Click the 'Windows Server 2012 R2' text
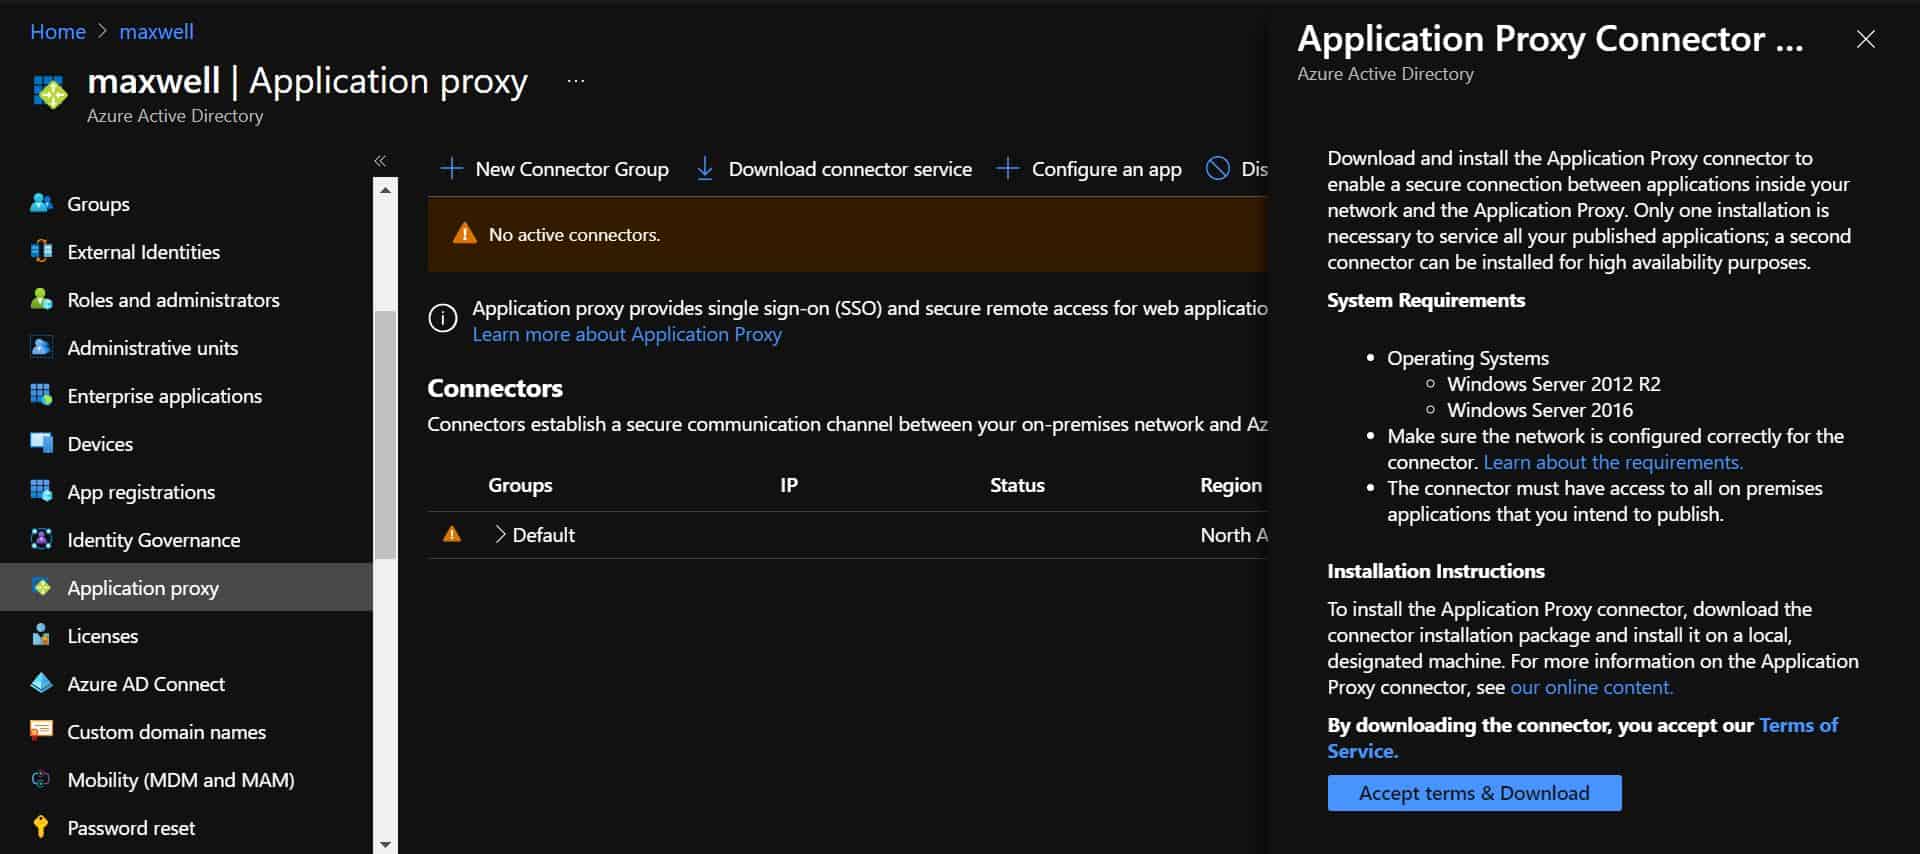The width and height of the screenshot is (1920, 854). (1553, 384)
